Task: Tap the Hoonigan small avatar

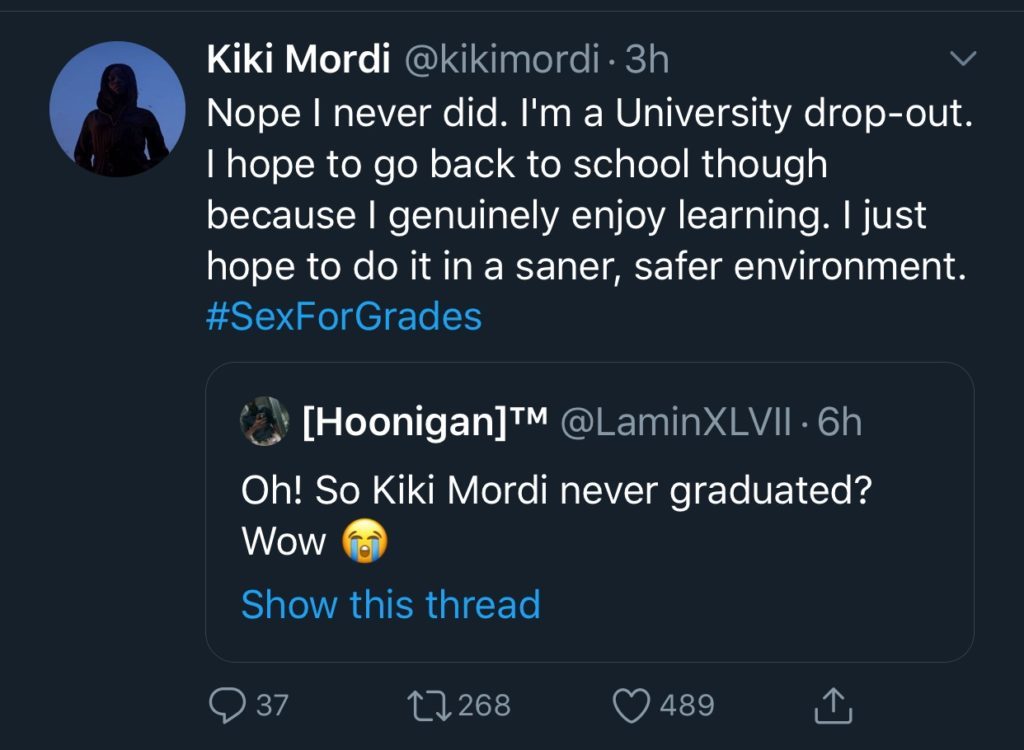Action: pos(265,421)
